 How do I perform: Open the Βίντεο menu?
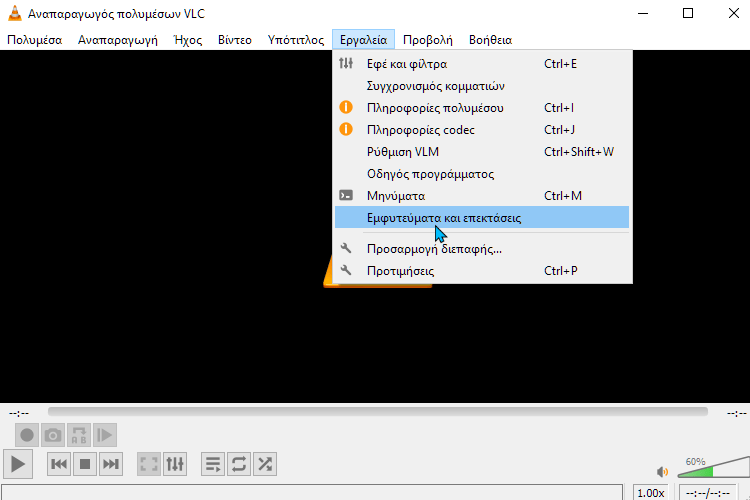(x=235, y=40)
